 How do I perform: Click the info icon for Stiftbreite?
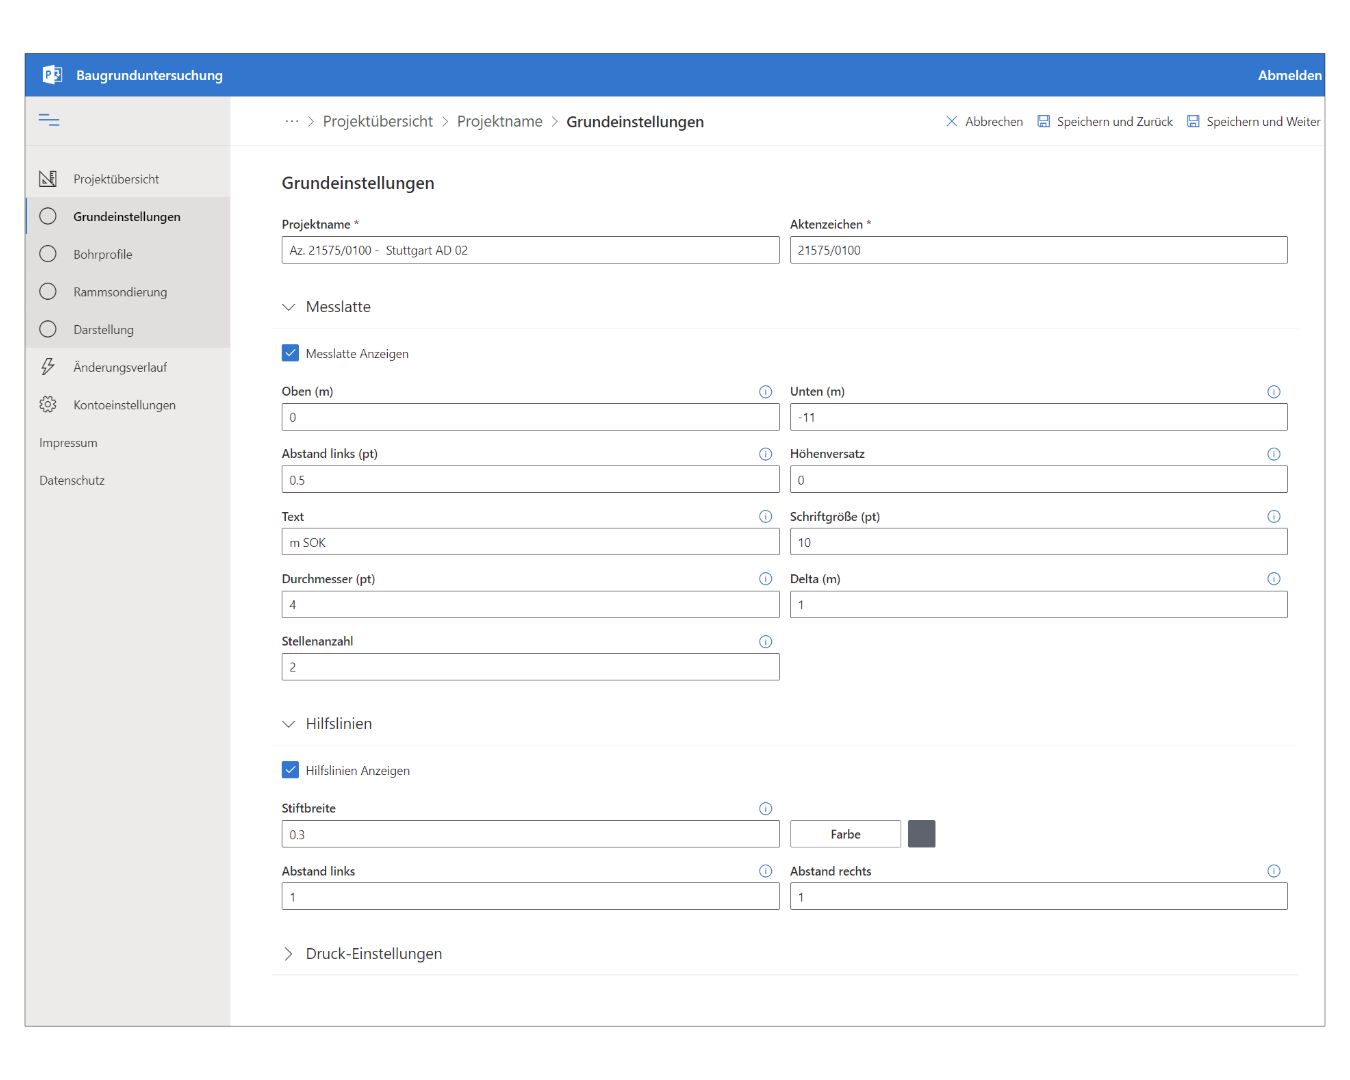tap(765, 809)
